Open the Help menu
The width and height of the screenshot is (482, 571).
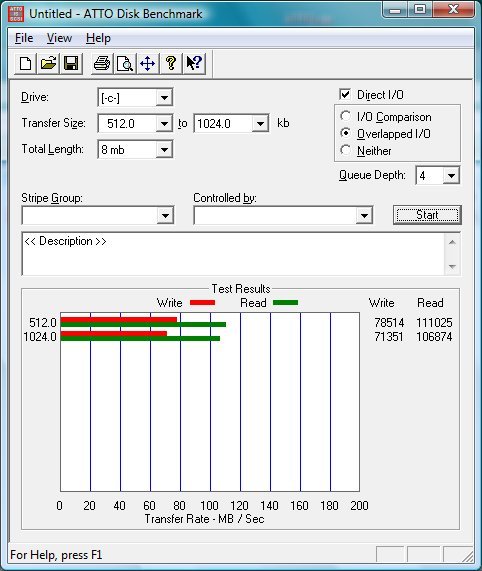click(x=98, y=38)
